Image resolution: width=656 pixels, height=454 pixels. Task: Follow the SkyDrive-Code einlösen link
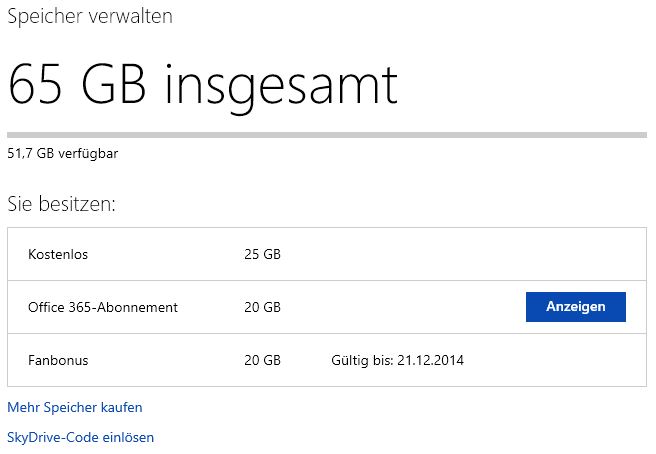click(x=81, y=437)
